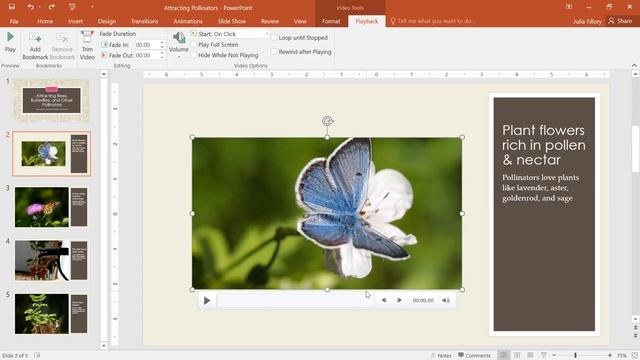Switch to the Insert tab

[75, 21]
